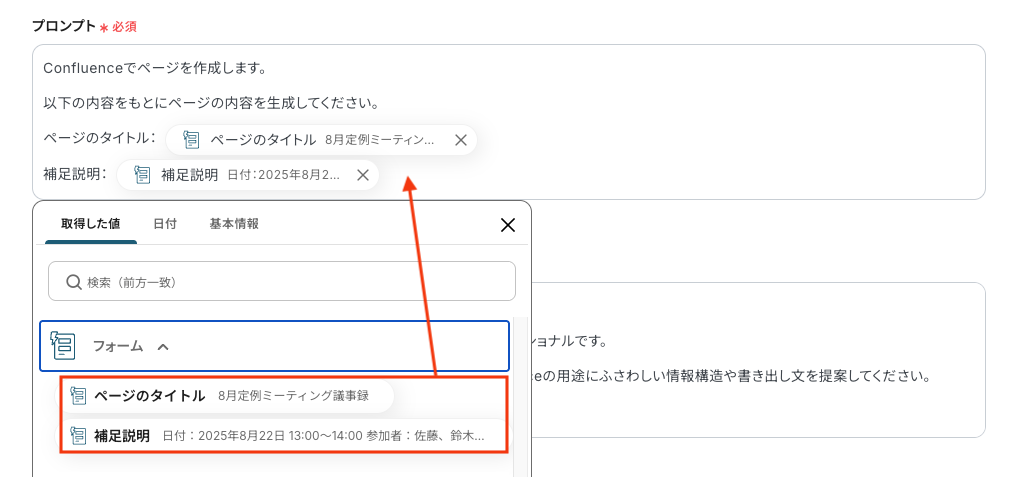Click the icon beside the 補足説明 list item
Image resolution: width=1014 pixels, height=477 pixels.
78,436
